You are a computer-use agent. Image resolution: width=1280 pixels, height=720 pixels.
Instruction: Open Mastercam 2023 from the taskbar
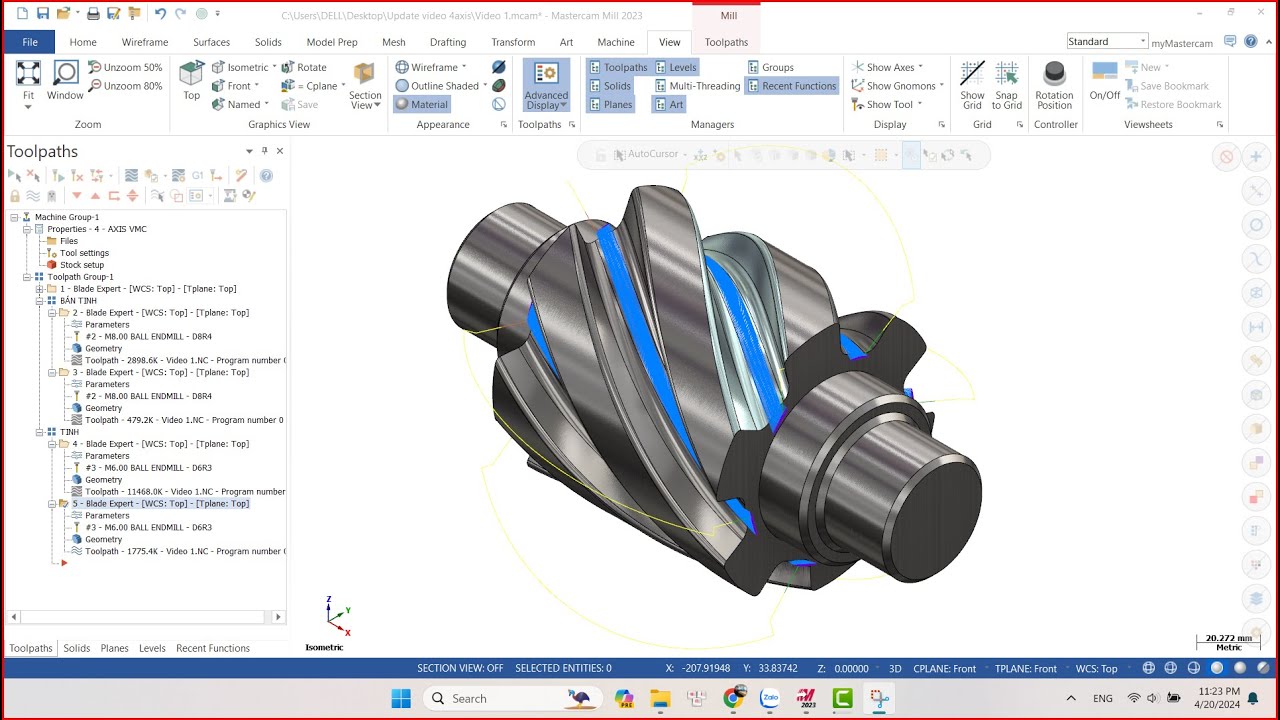pos(806,698)
